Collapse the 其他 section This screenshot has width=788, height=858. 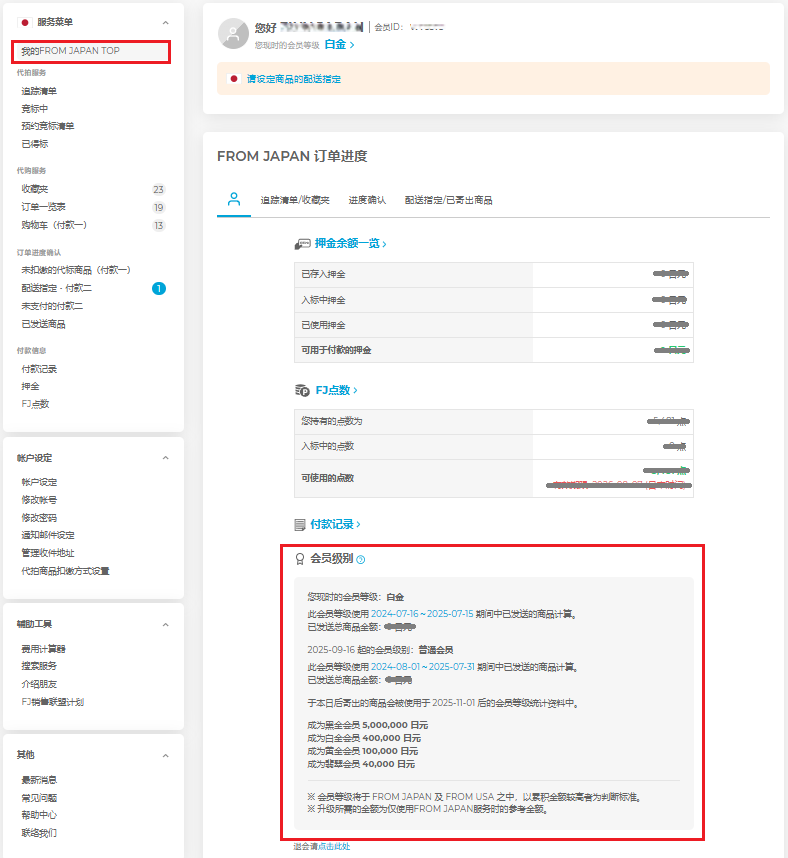[165, 755]
